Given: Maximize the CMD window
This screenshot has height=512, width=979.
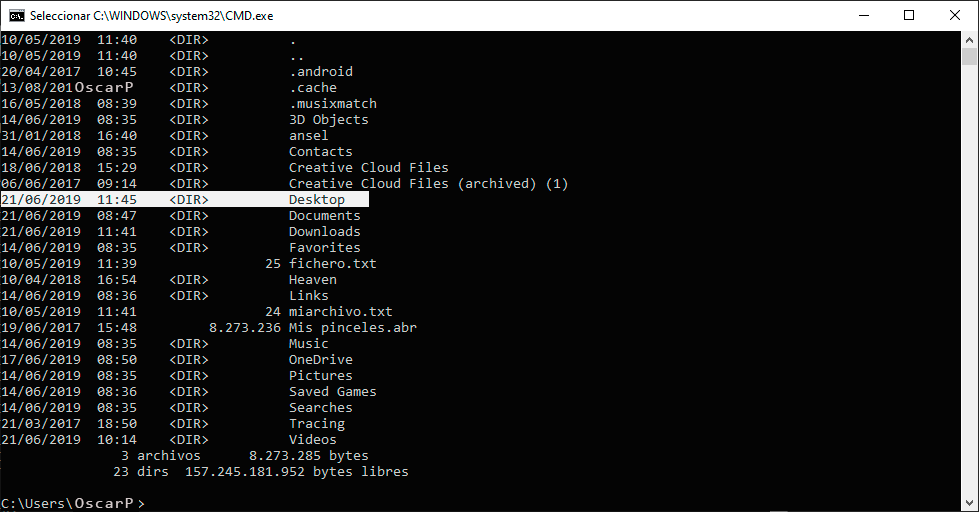Looking at the screenshot, I should pos(909,15).
